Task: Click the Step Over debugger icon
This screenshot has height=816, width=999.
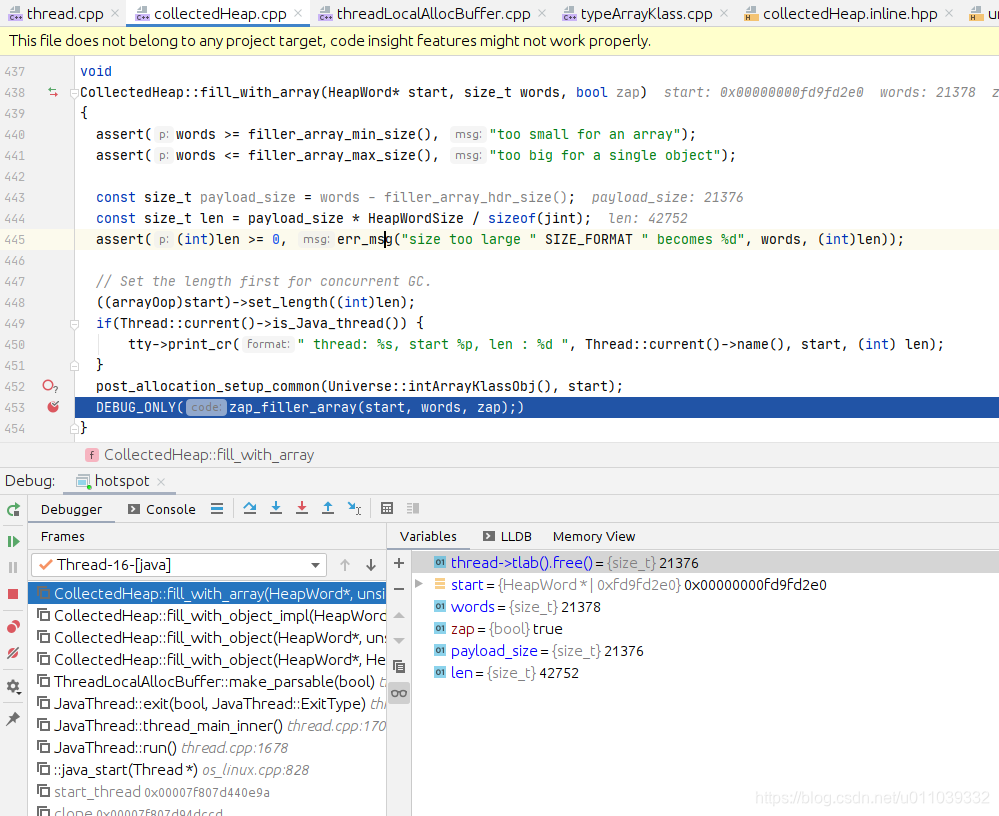Action: tap(250, 508)
